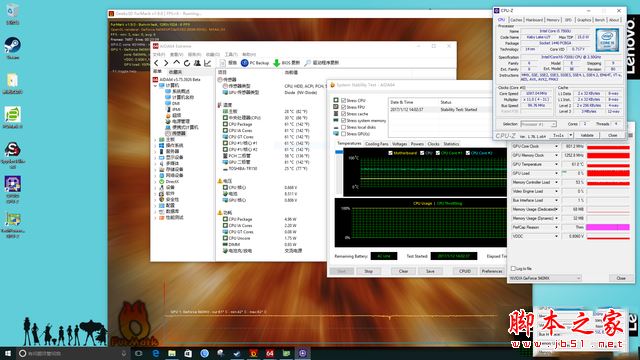
Task: Go forward in AIDA64 toolbar
Action: point(166,63)
